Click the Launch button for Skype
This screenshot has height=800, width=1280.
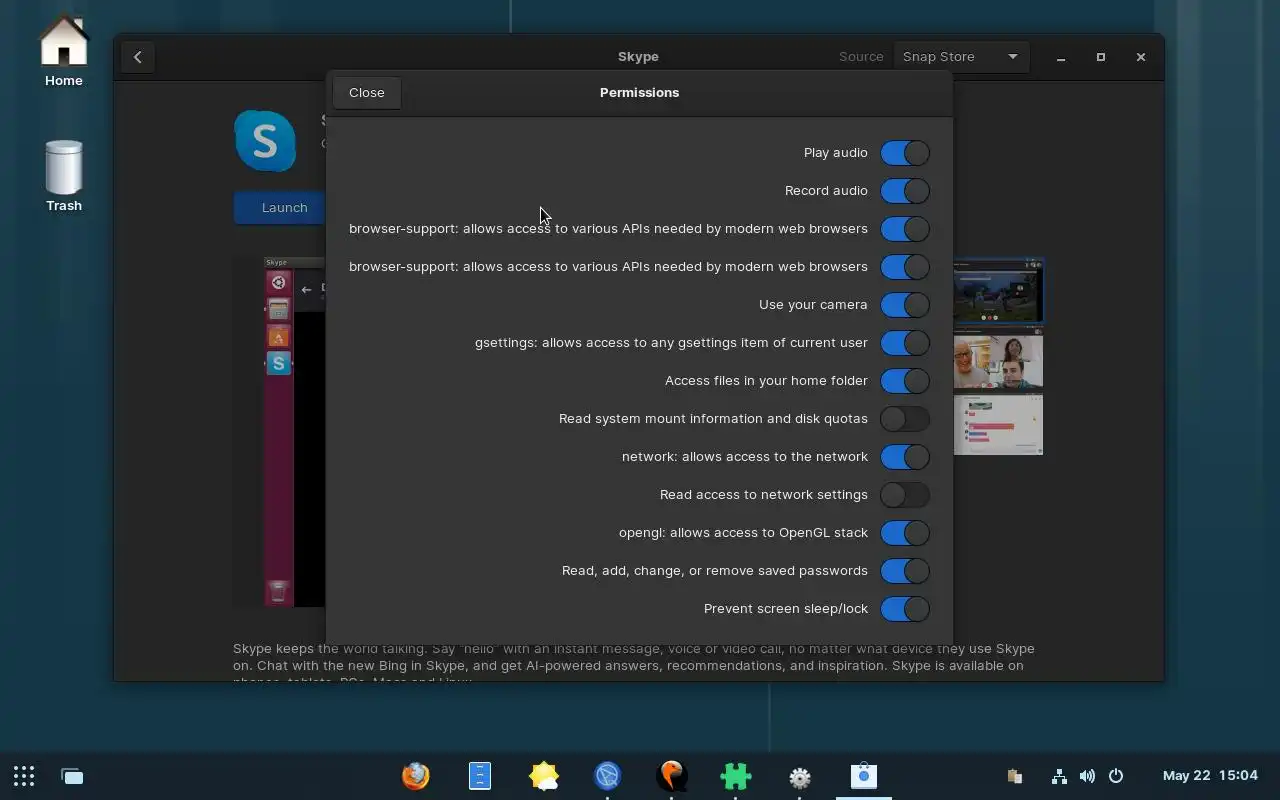[280, 207]
